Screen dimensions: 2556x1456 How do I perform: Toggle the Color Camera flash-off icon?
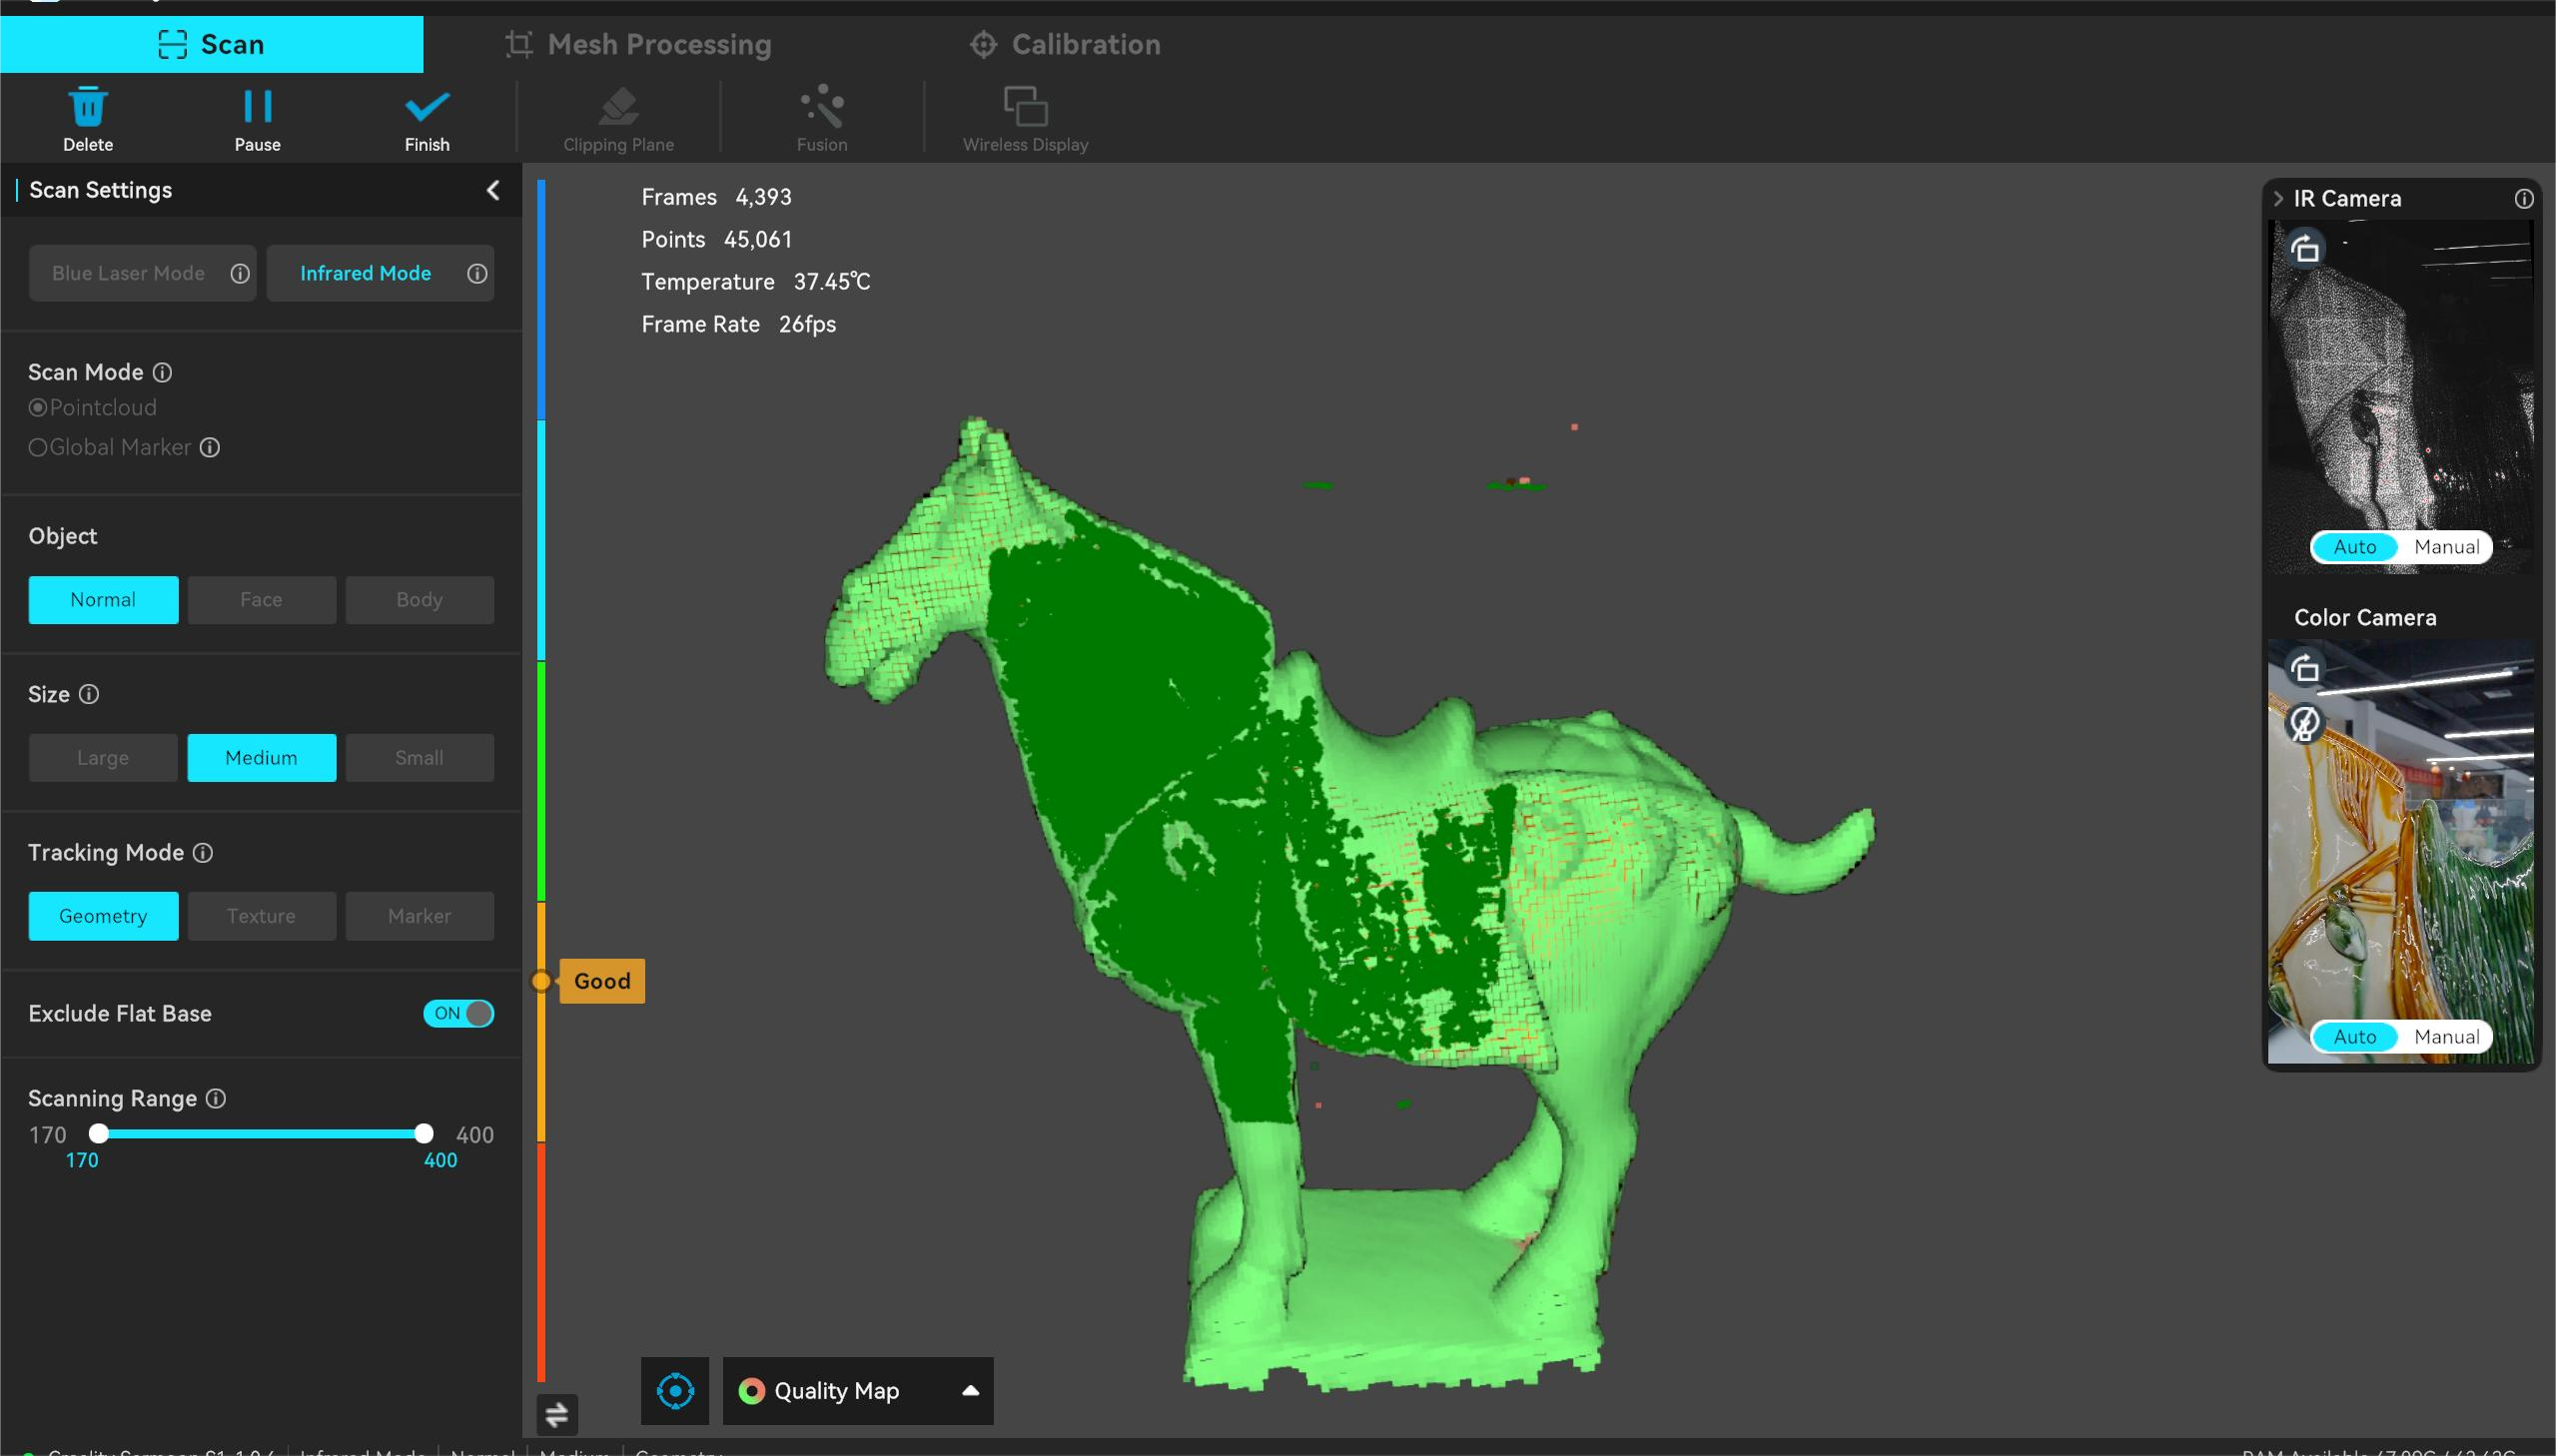(2305, 722)
